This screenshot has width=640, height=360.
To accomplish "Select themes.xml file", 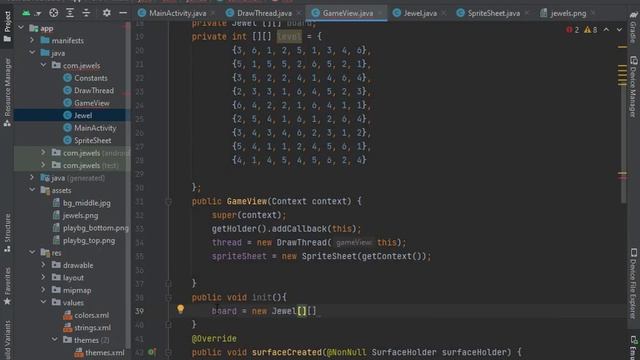I will pyautogui.click(x=100, y=352).
